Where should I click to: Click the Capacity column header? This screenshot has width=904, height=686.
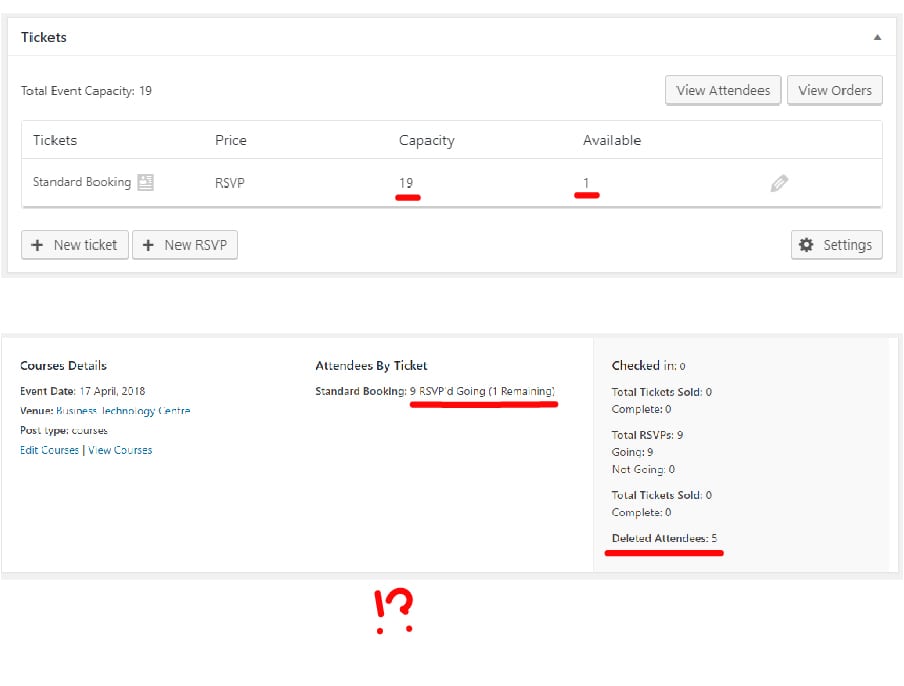426,140
